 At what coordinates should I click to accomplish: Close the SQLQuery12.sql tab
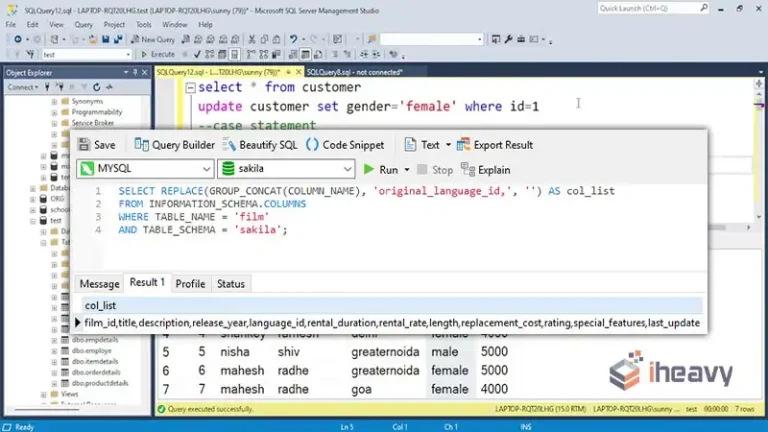(298, 72)
